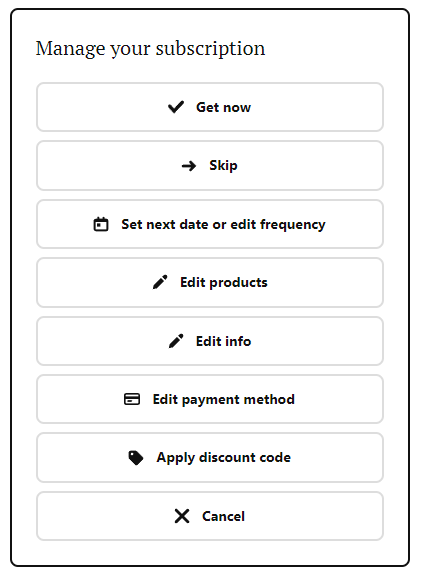Click the pencil icon beside Edit products

pyautogui.click(x=160, y=282)
